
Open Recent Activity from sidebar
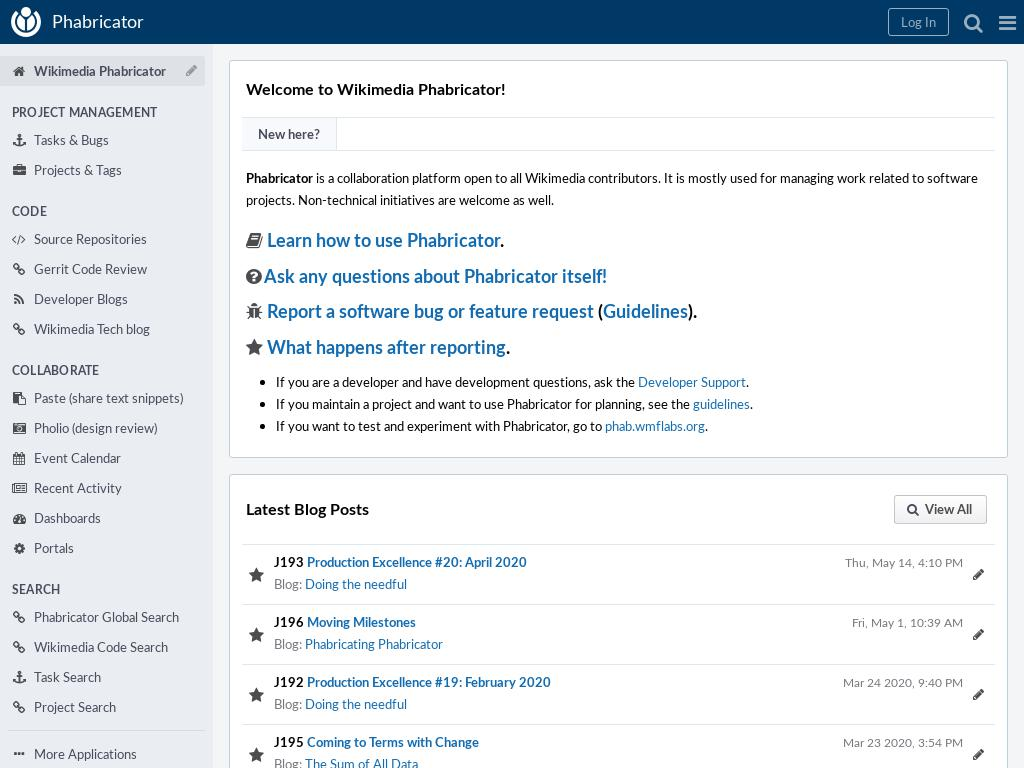point(78,488)
